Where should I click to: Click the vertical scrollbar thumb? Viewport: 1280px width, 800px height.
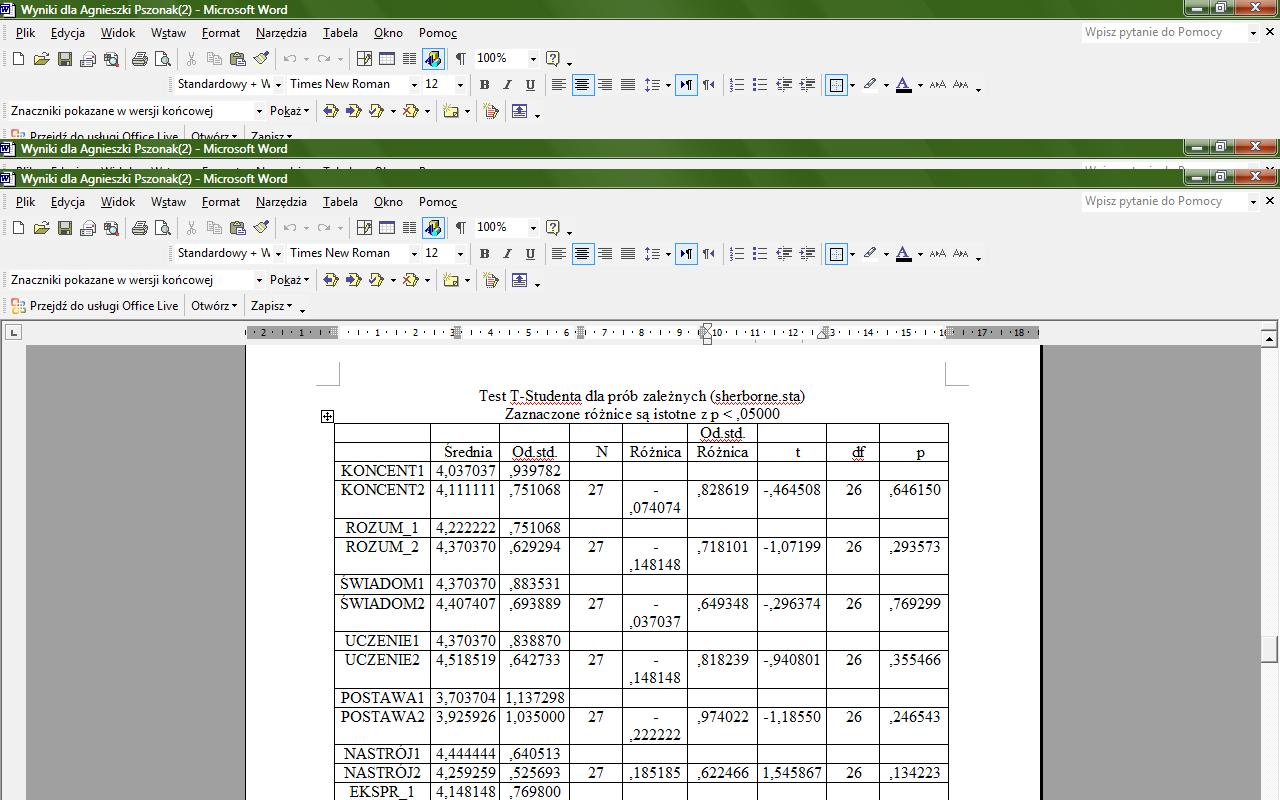coord(1269,648)
